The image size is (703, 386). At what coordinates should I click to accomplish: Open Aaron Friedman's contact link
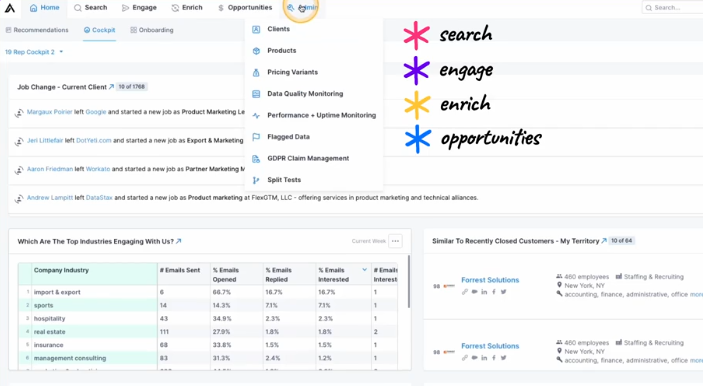pos(50,169)
